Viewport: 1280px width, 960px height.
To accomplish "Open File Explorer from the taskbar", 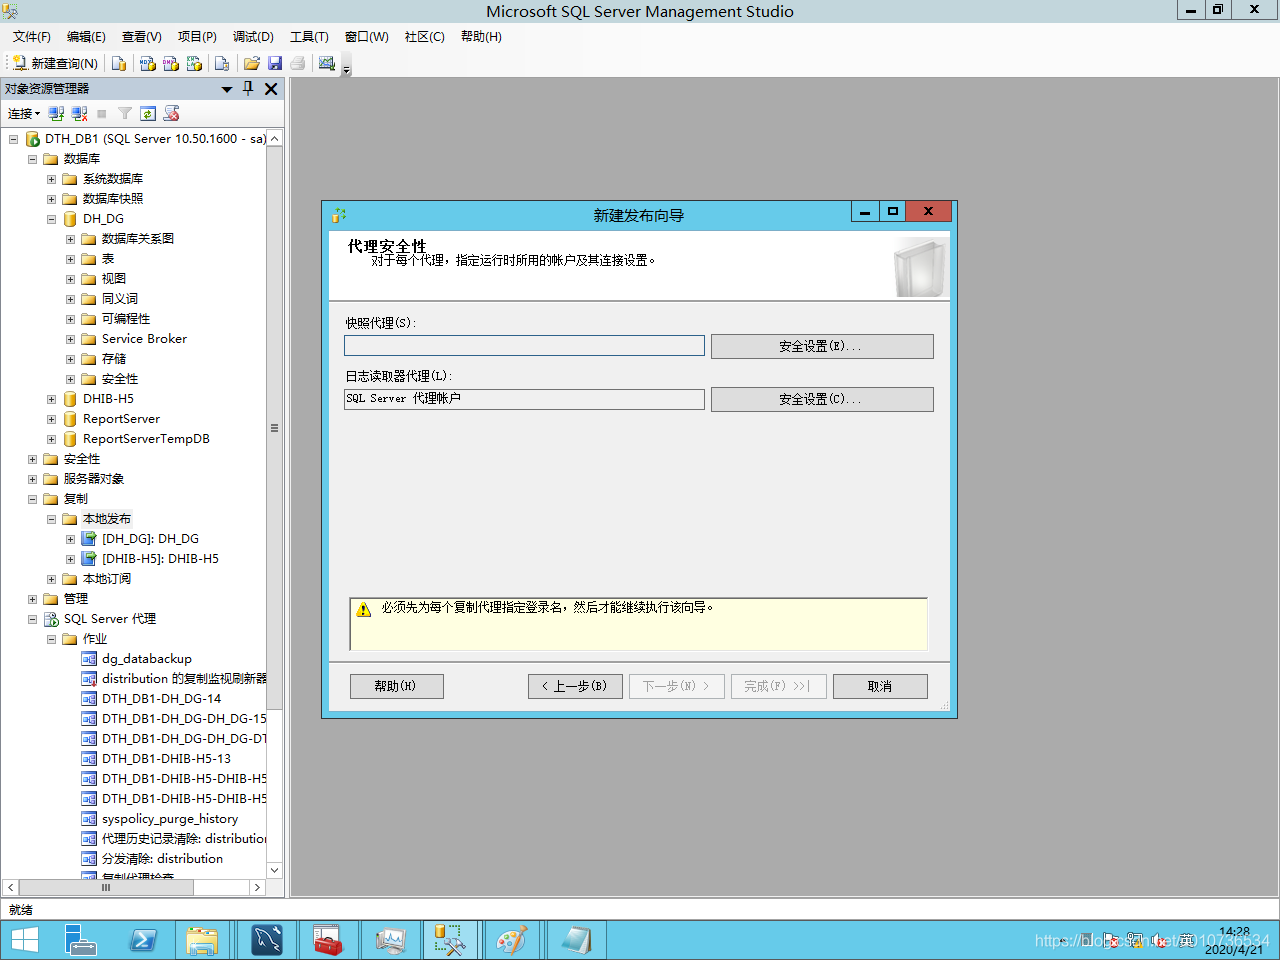I will coord(202,940).
